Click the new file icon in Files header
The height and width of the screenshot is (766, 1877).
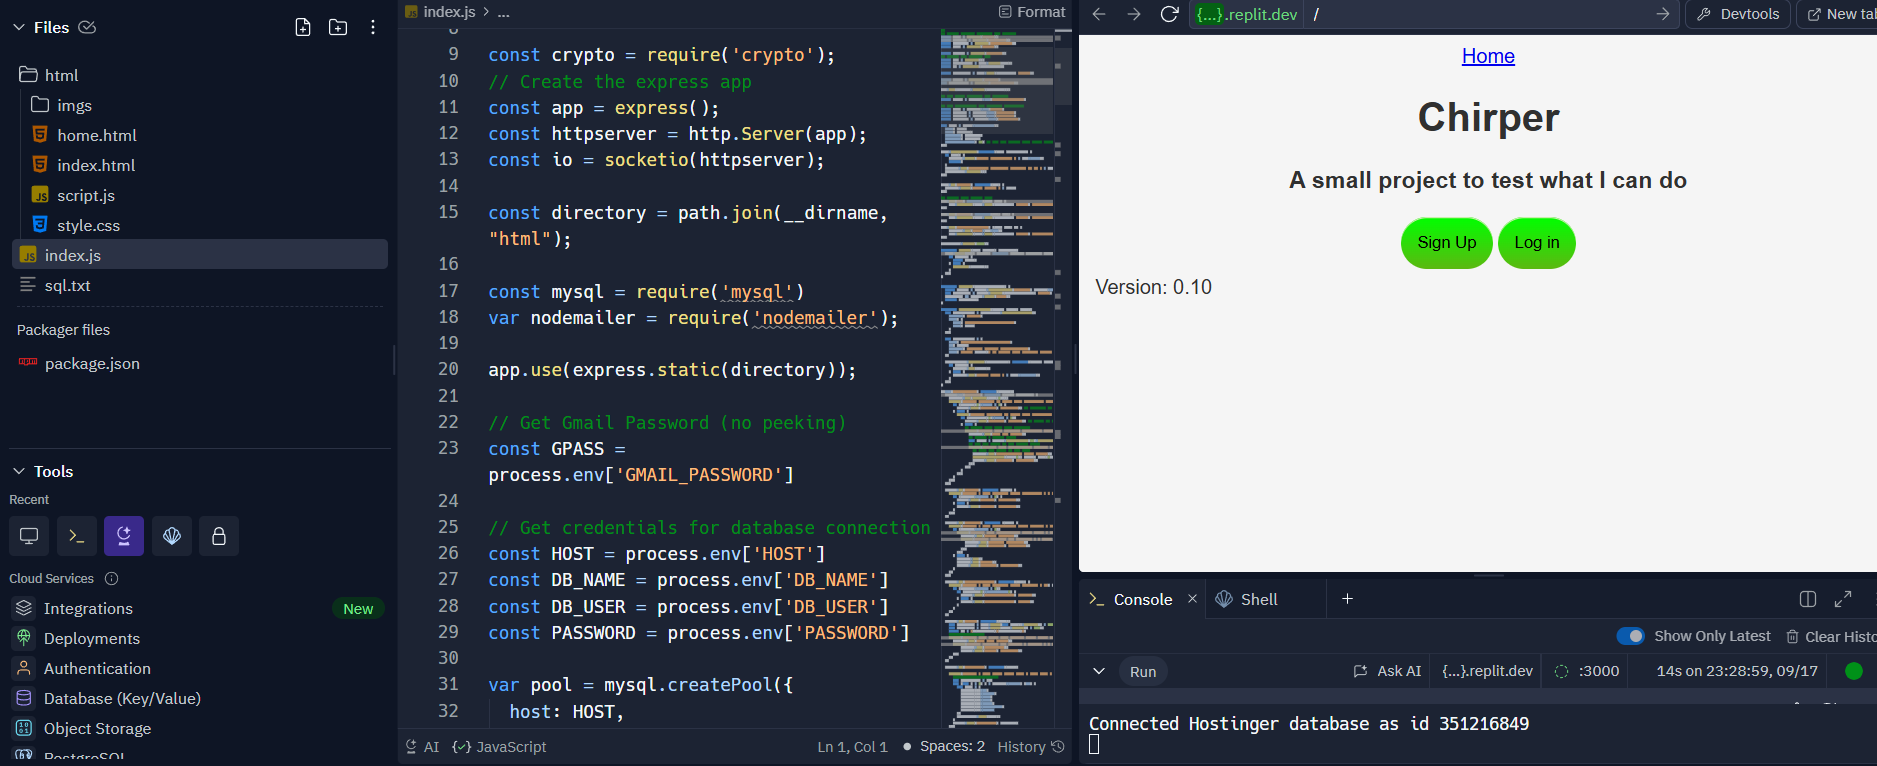coord(303,27)
